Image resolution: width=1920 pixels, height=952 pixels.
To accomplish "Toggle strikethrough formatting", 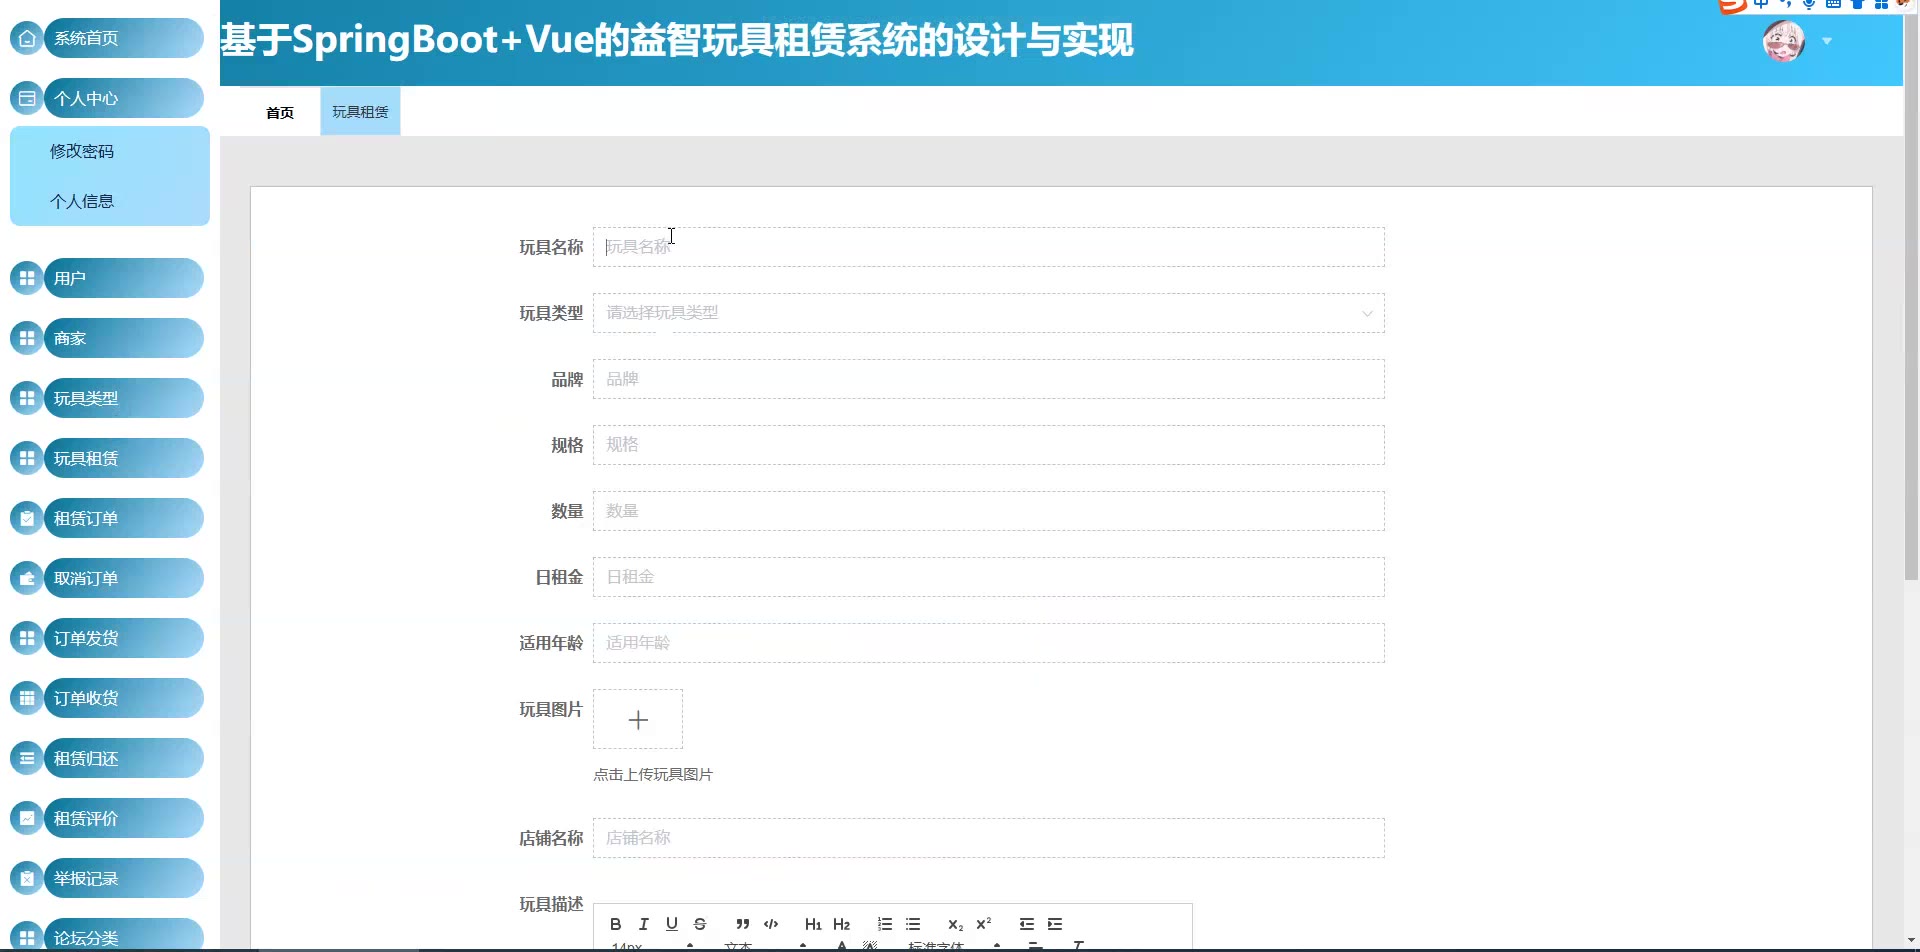I will 700,924.
